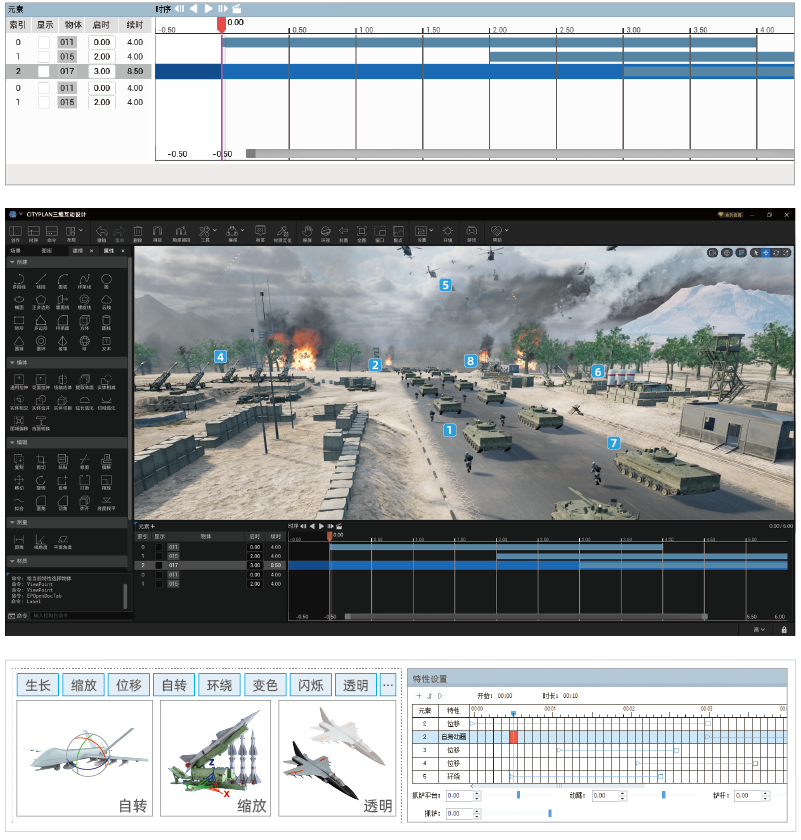
Task: Toggle display checkbox for first 011 row
Action: tap(44, 42)
